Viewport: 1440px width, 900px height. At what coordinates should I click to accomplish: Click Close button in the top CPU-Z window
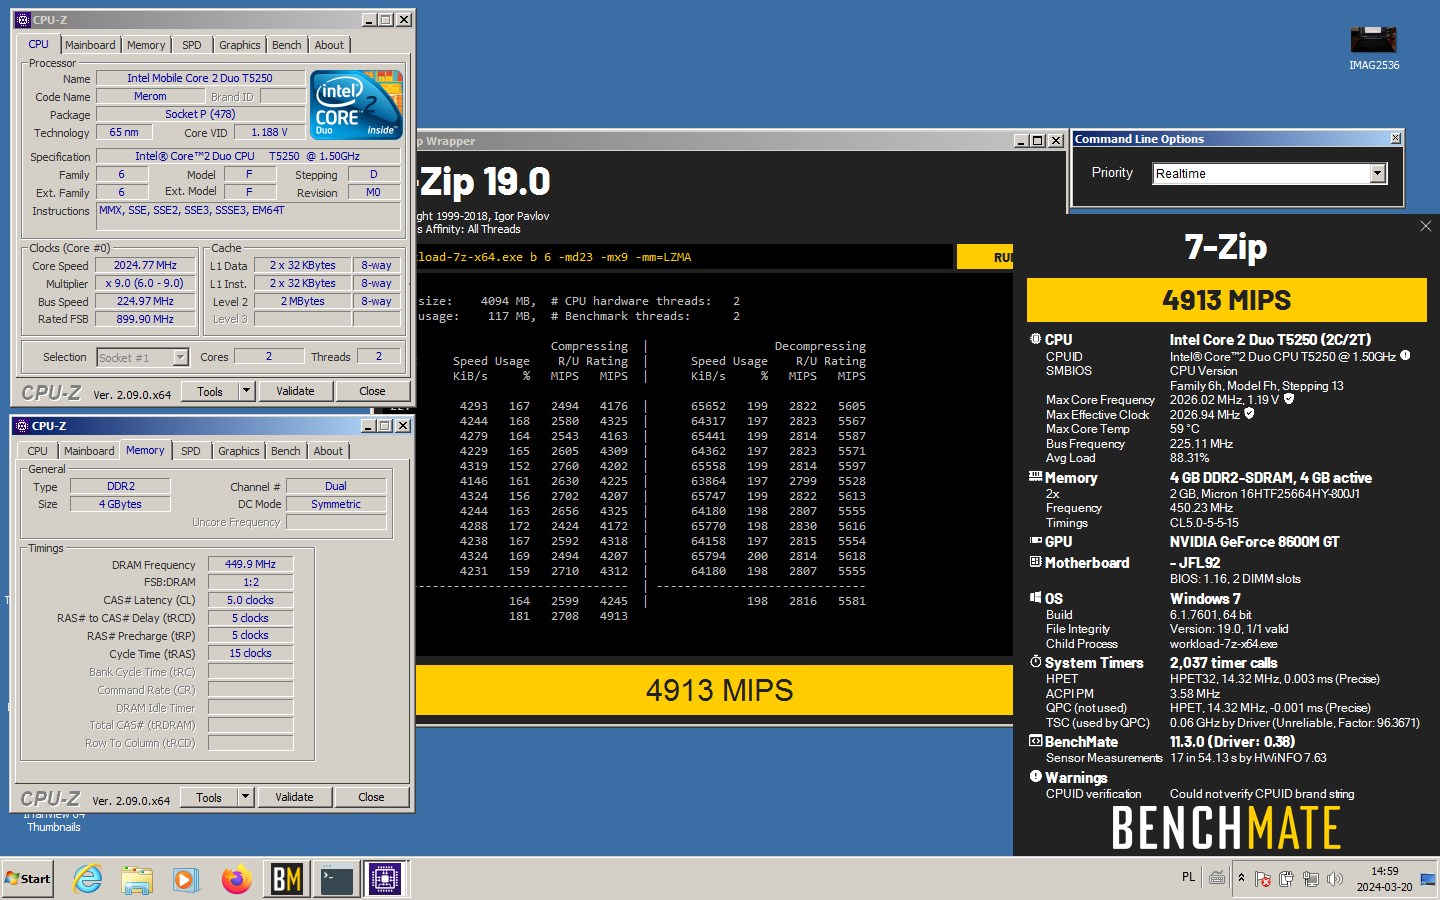pos(372,391)
